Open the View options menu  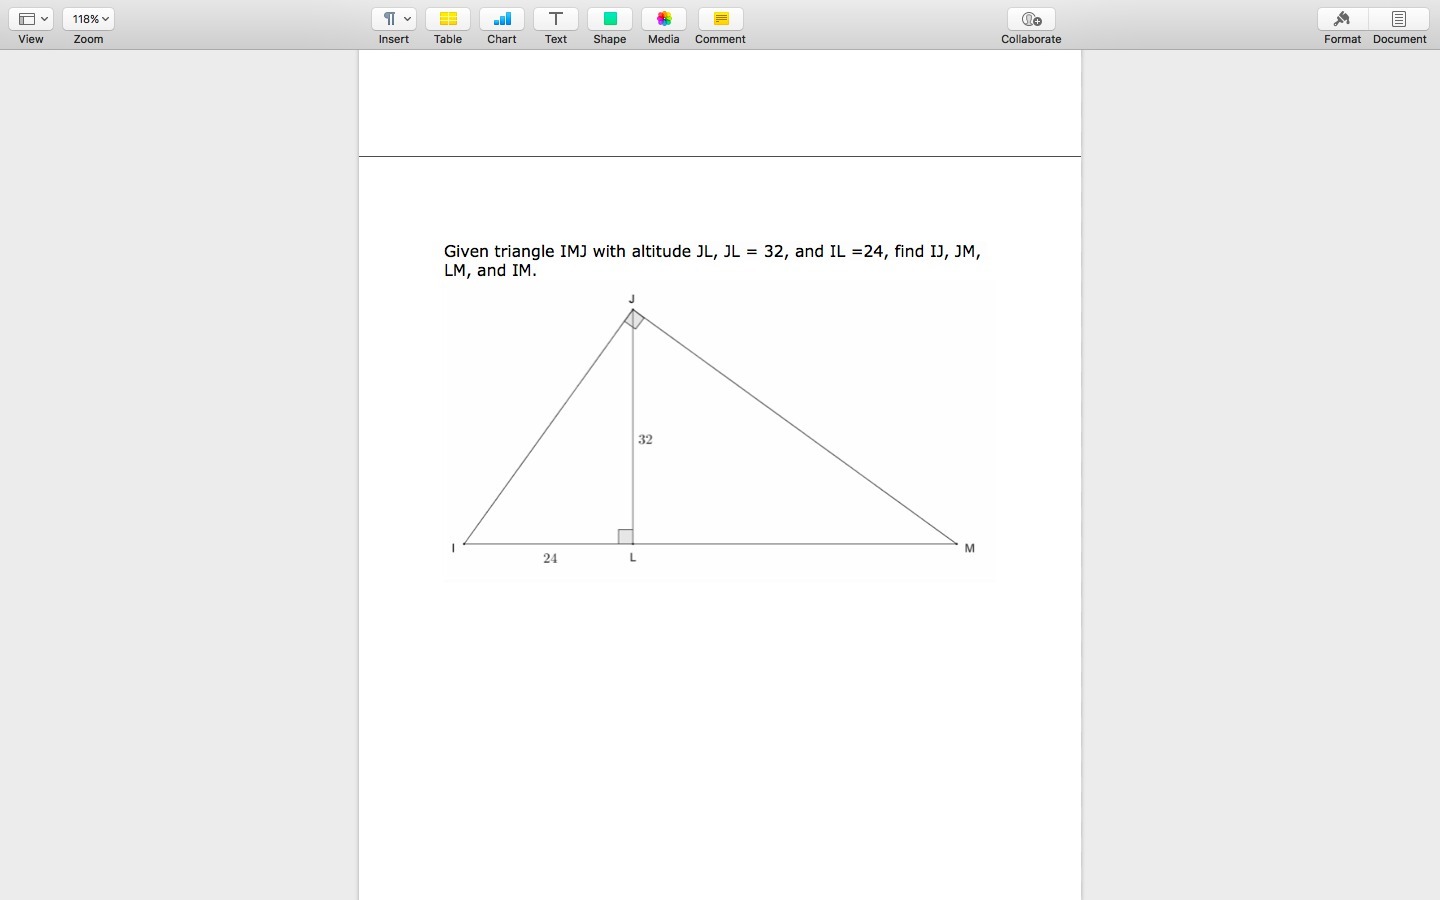pos(31,19)
